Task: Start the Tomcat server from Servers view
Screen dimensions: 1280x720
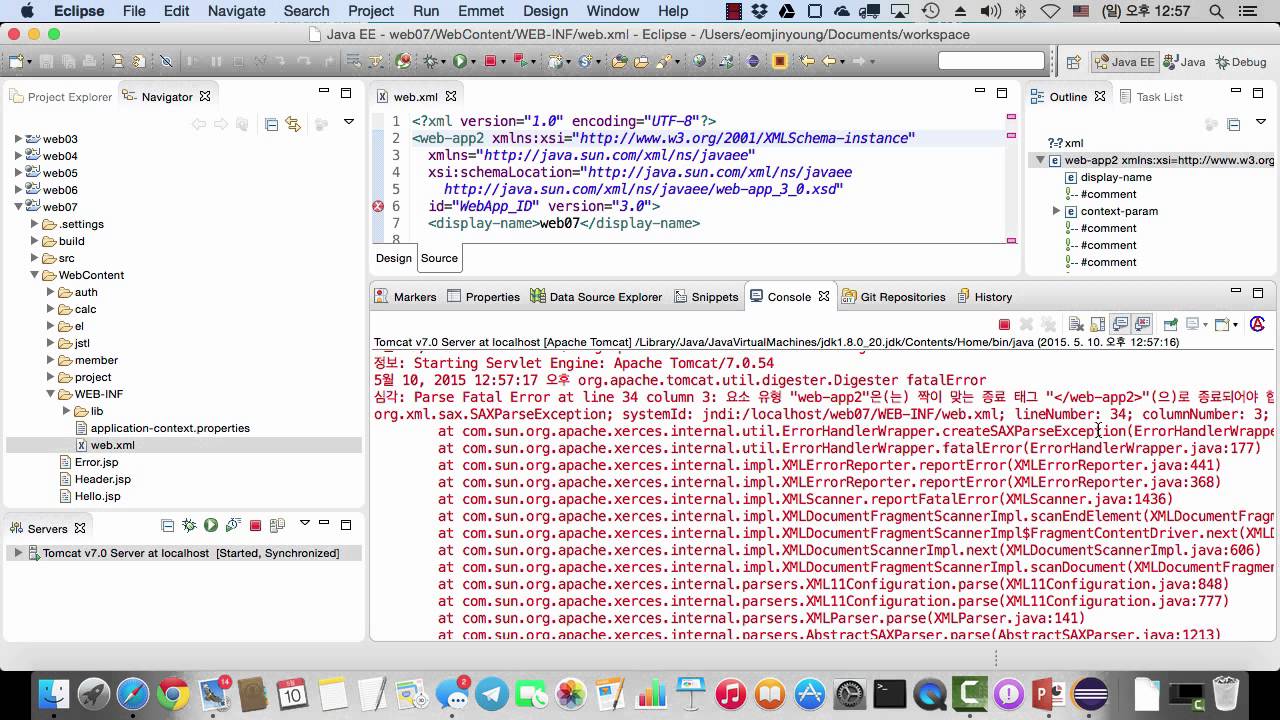Action: pos(211,525)
